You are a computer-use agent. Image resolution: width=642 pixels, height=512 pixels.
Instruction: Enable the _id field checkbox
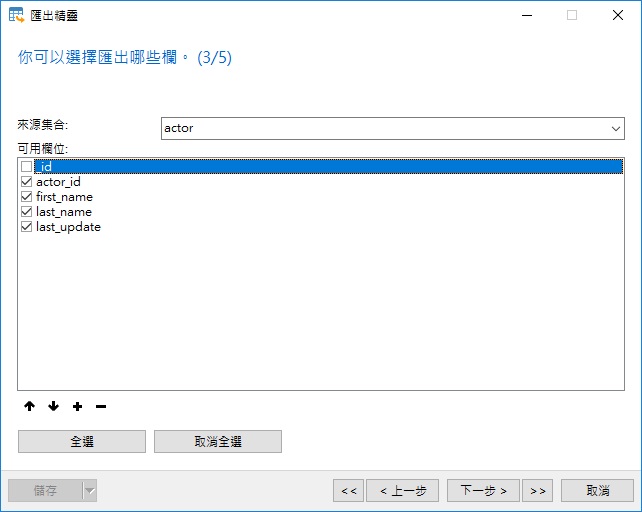tap(26, 167)
